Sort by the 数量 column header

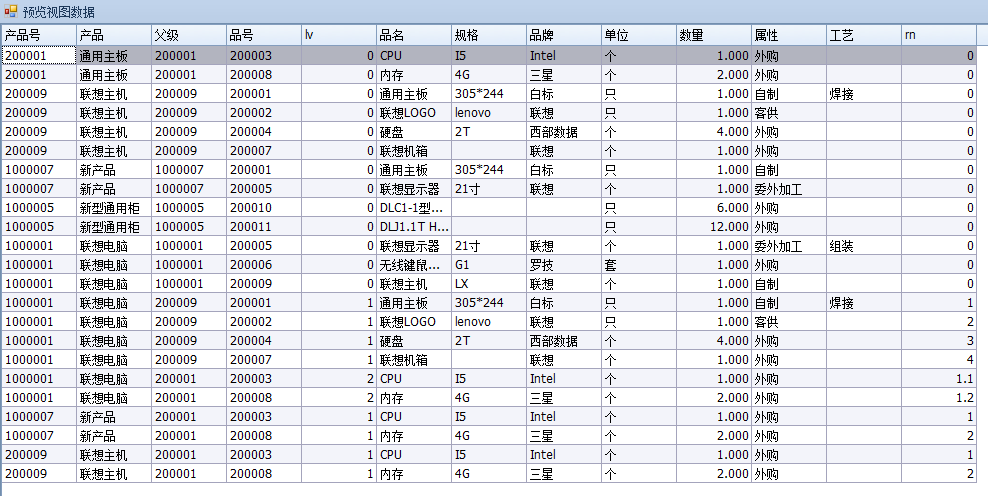coord(714,35)
